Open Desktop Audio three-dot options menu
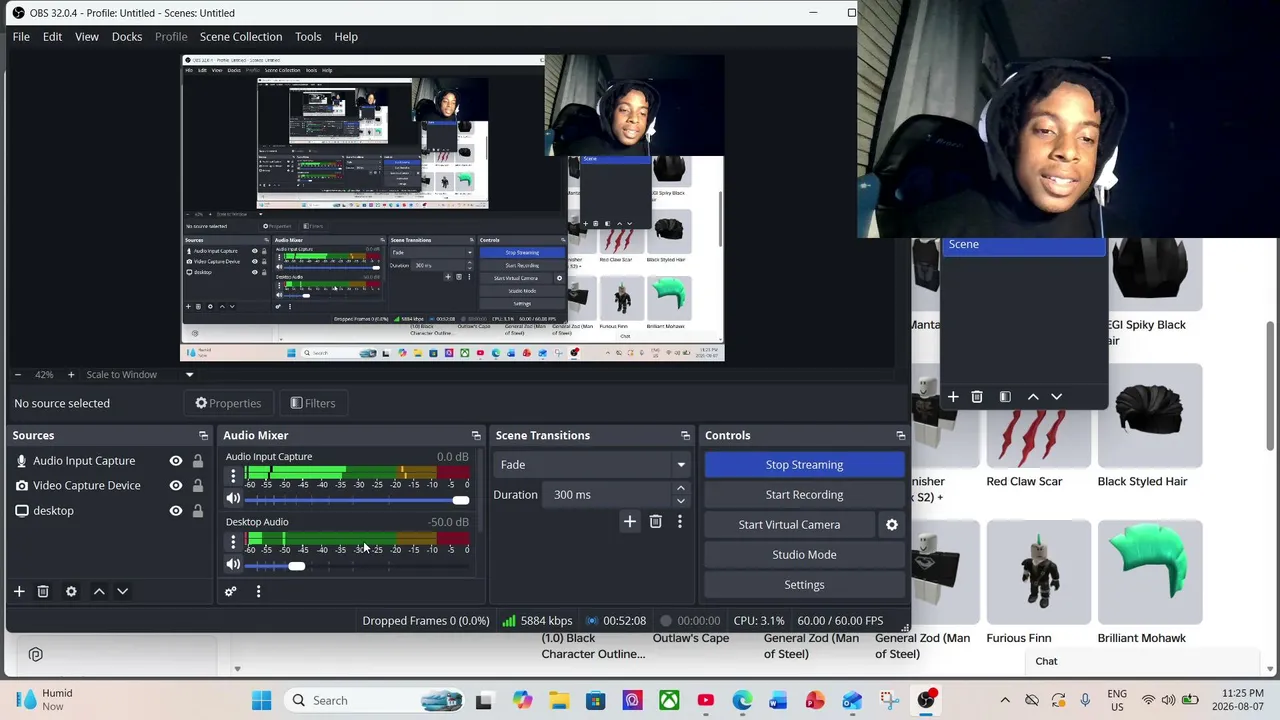Image resolution: width=1280 pixels, height=720 pixels. [233, 541]
